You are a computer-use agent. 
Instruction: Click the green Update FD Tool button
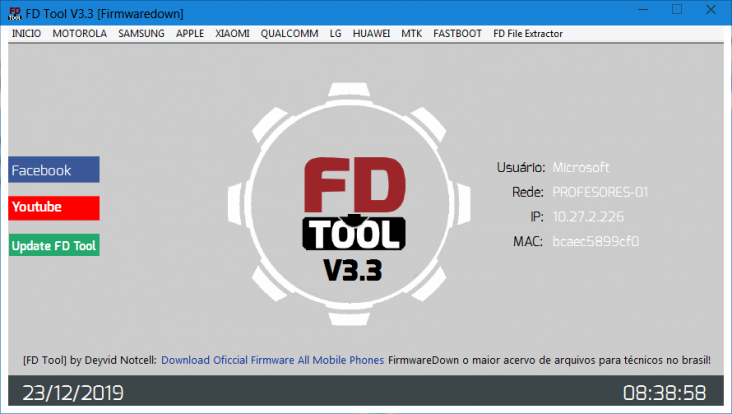(x=54, y=245)
